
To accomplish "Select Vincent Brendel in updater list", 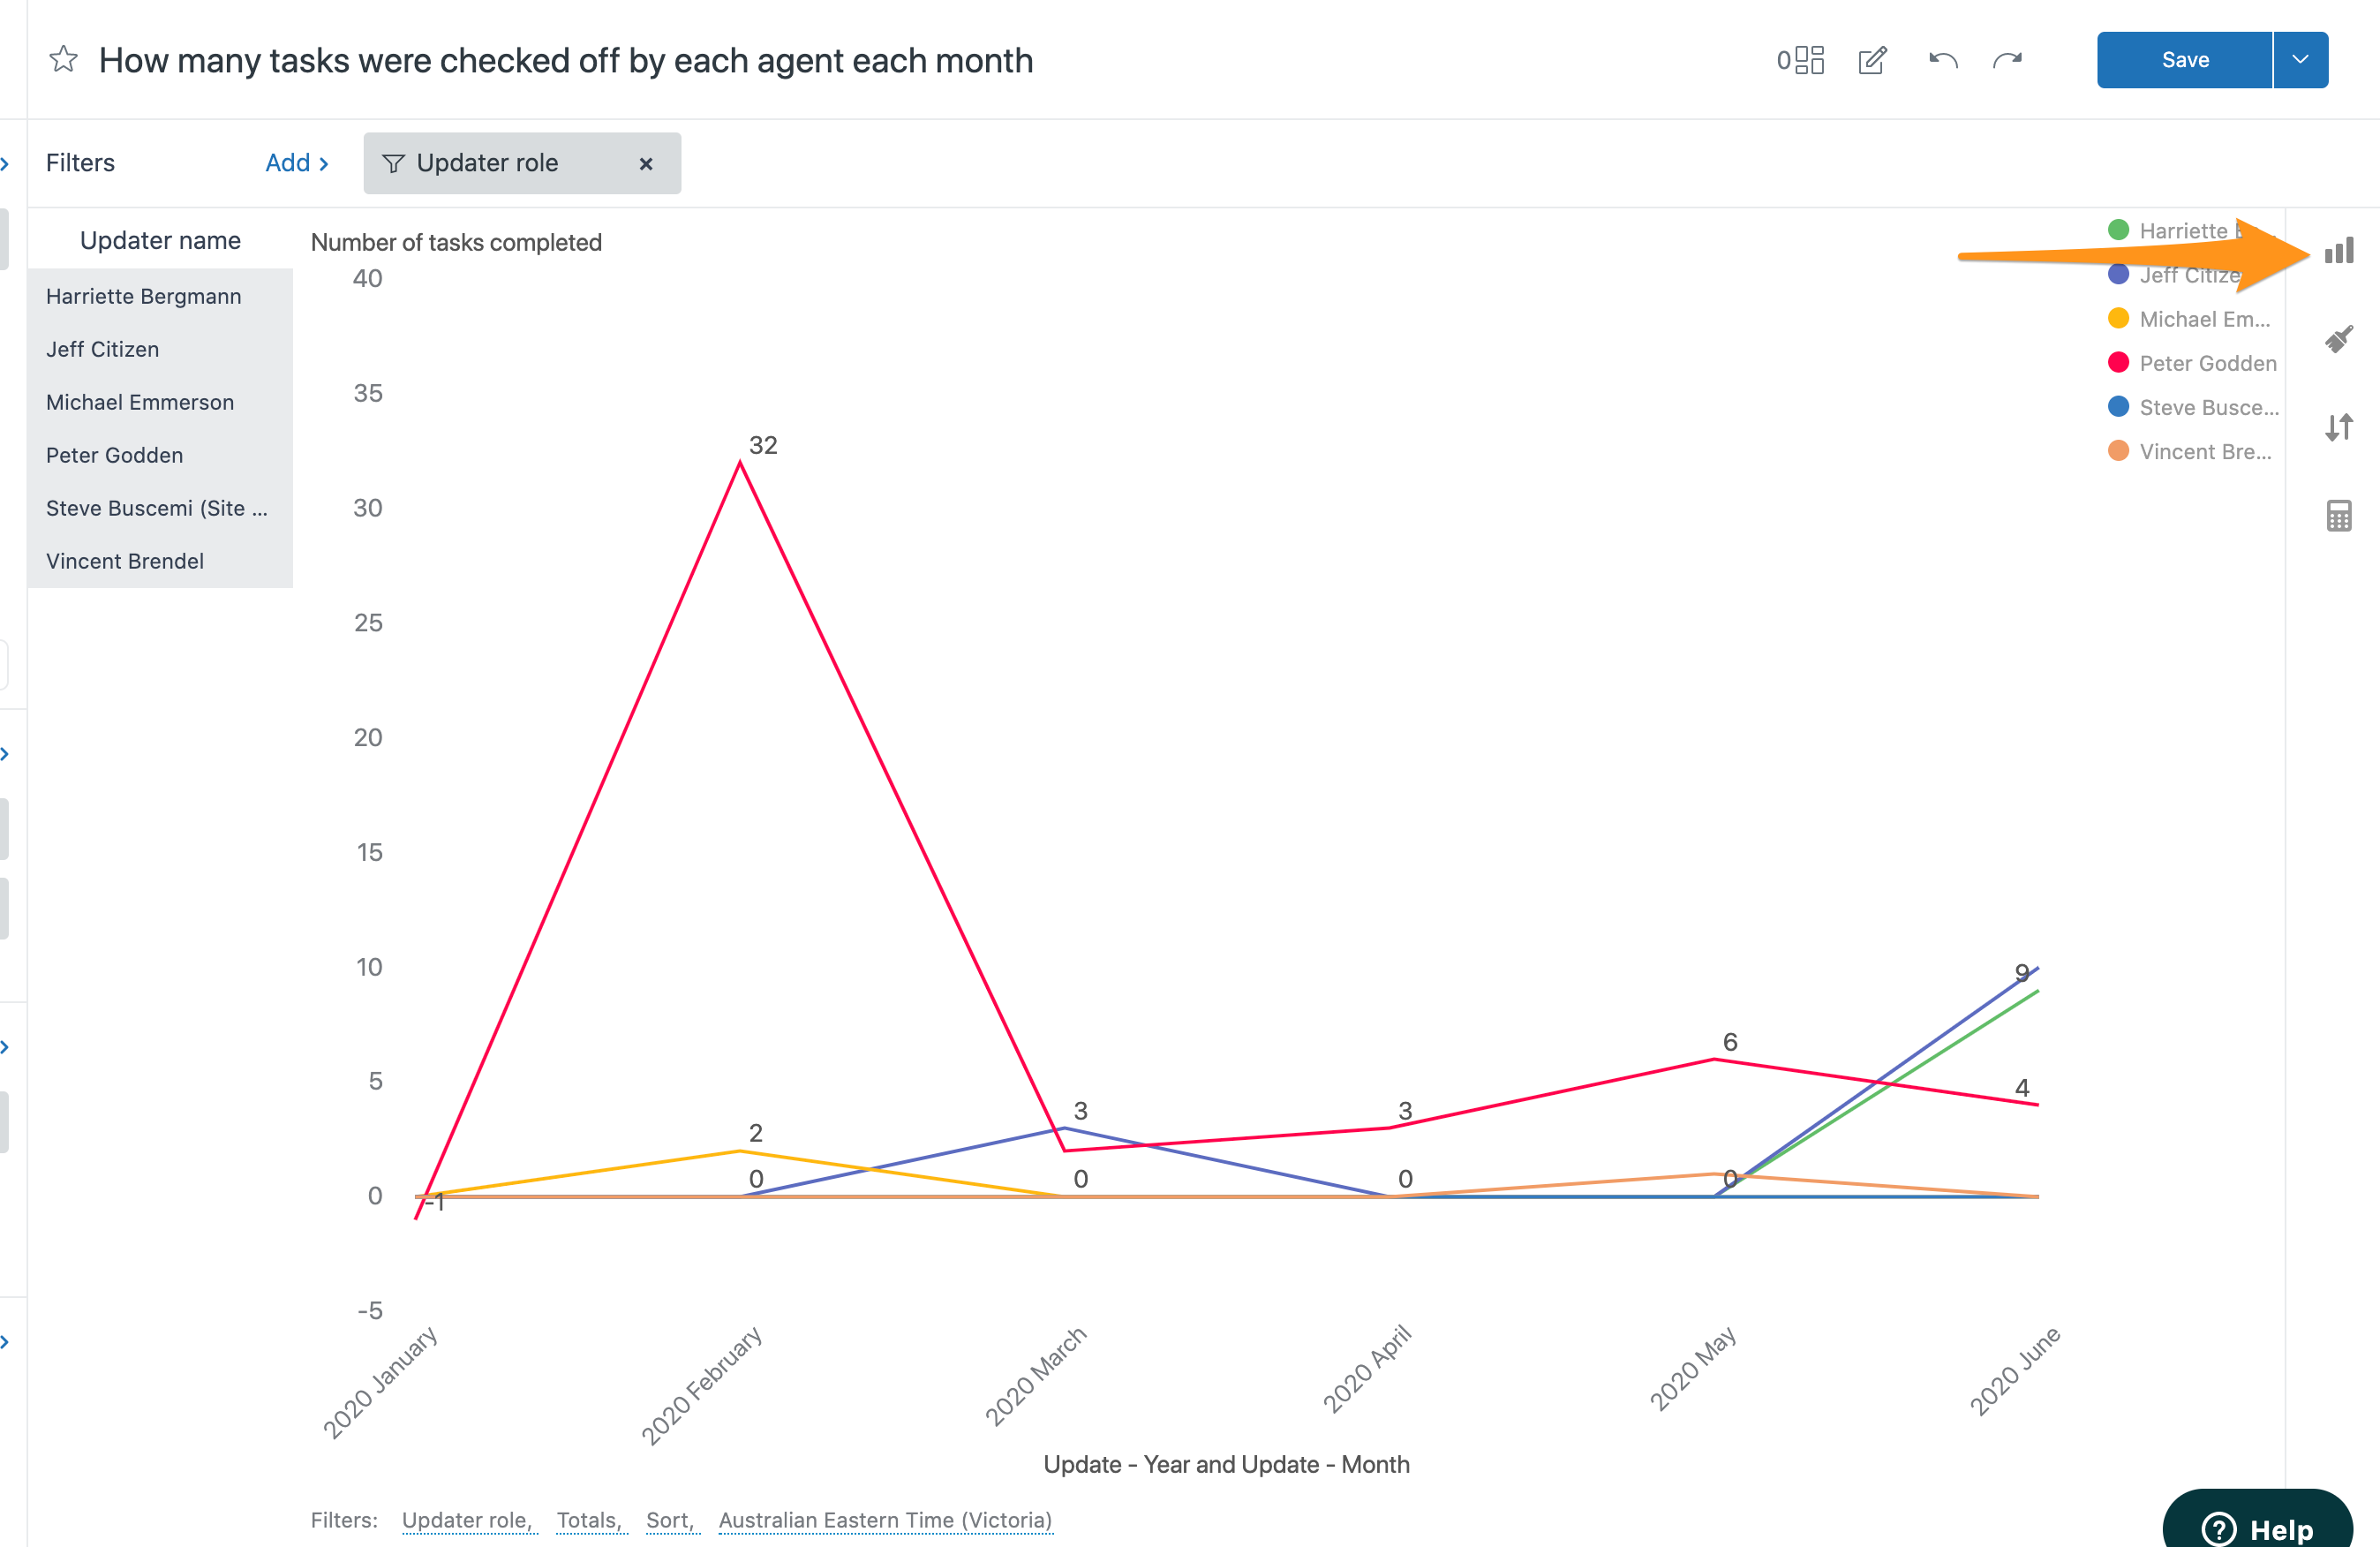I will click(160, 561).
